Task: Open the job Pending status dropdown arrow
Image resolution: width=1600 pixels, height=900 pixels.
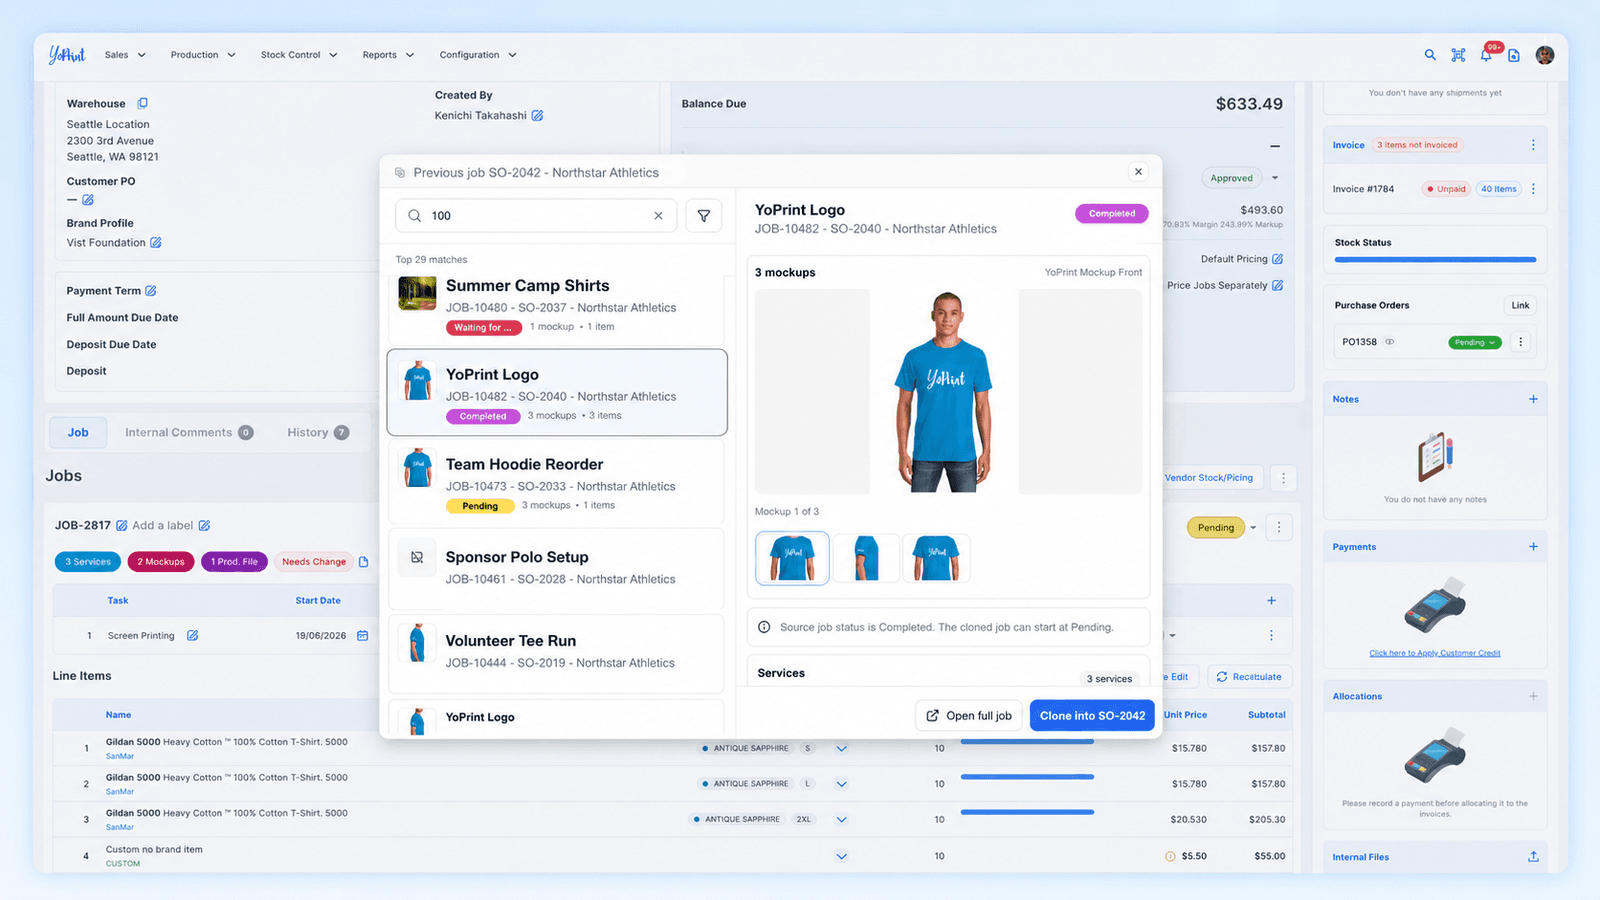Action: 1253,528
